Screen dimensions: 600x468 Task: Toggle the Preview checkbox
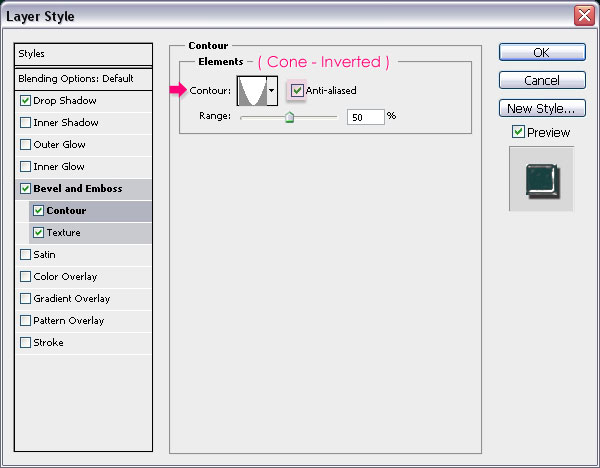tap(518, 132)
